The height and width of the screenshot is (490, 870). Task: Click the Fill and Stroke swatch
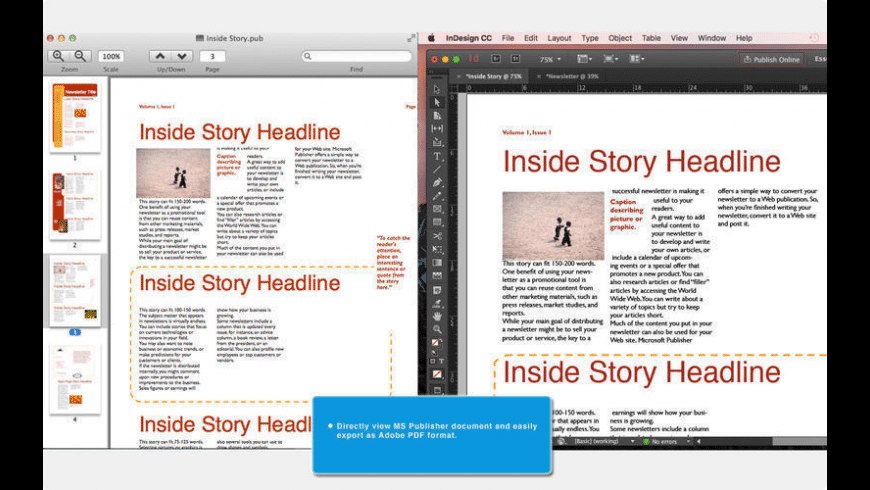click(x=437, y=343)
